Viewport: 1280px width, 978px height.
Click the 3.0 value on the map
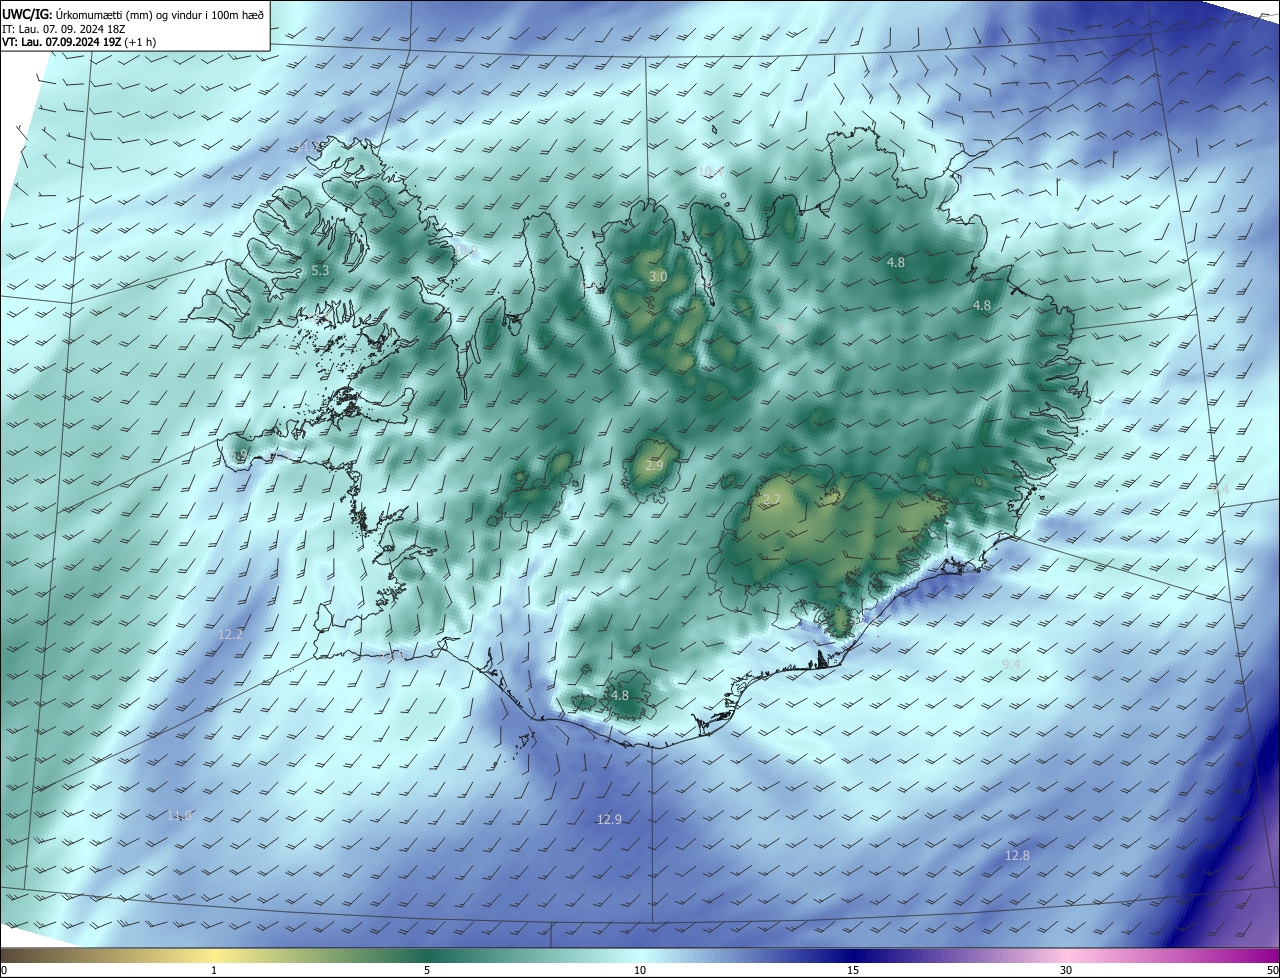tap(658, 276)
